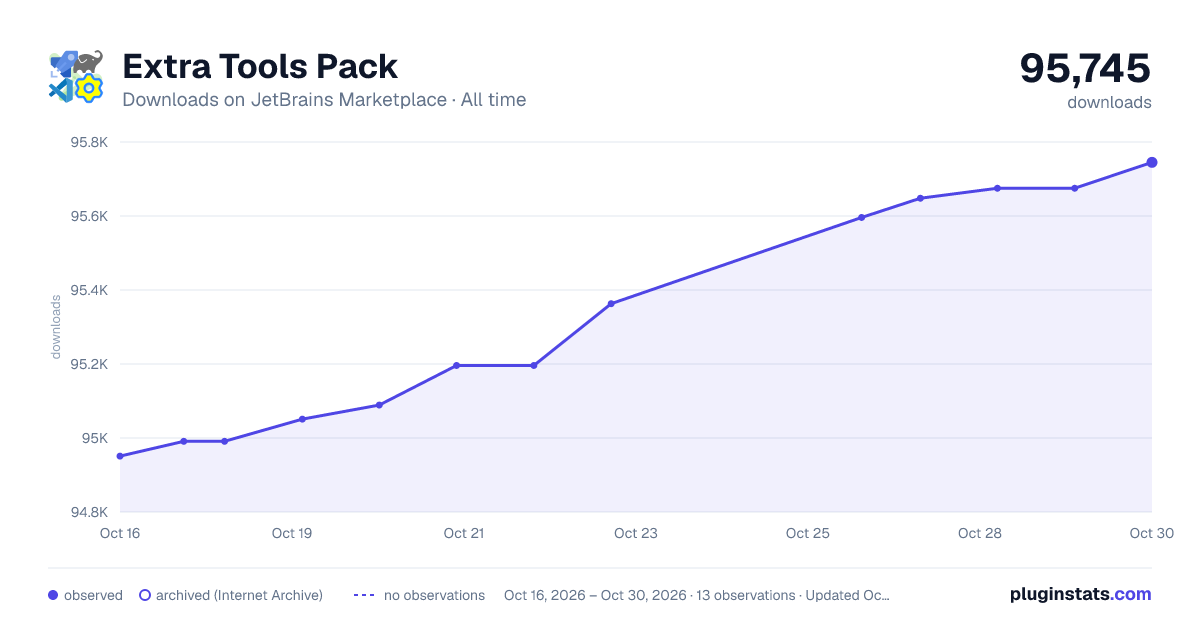
Task: Click the Downloads on JetBrains Marketplace subtitle
Action: click(x=324, y=100)
